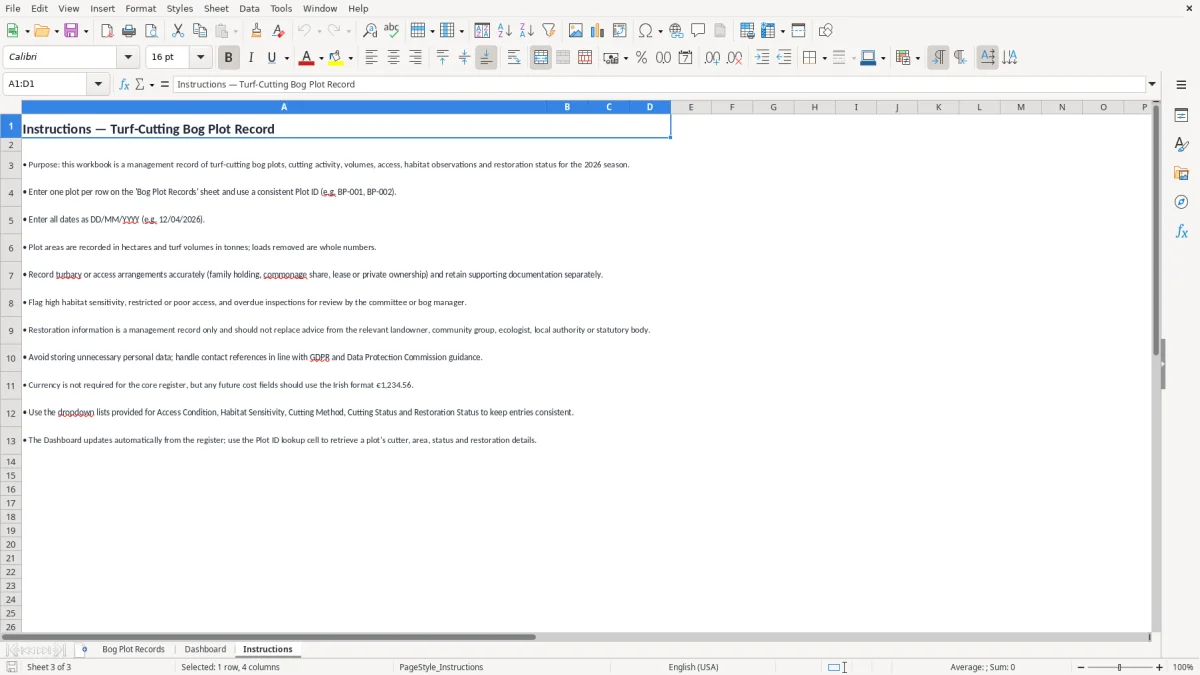This screenshot has width=1200, height=675.
Task: Toggle Print Preview
Action: [151, 31]
